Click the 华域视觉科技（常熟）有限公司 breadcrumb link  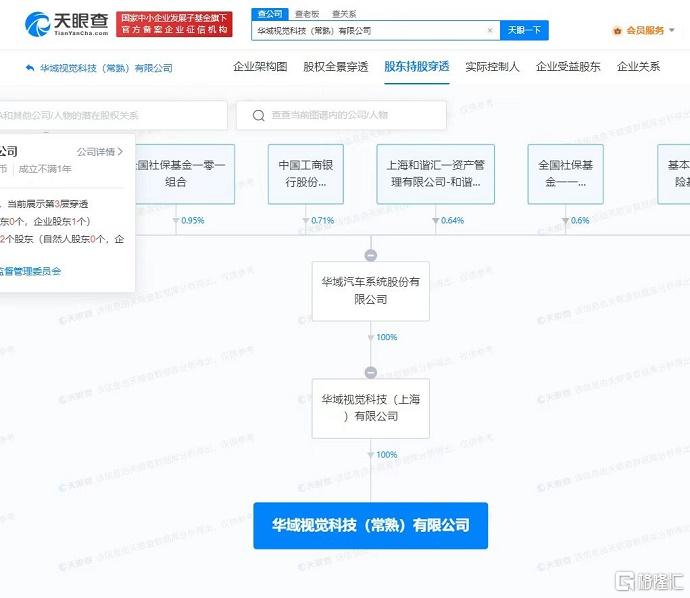click(x=106, y=68)
